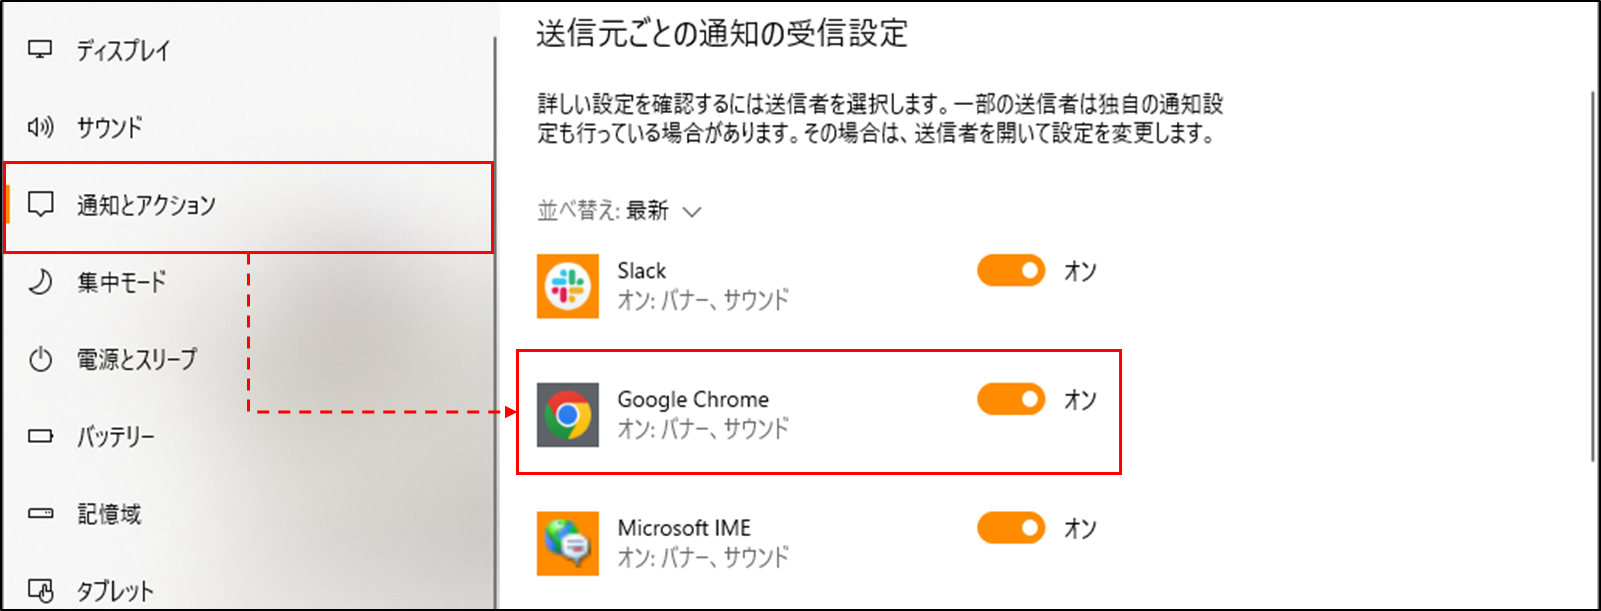Click the Slack app icon

568,286
